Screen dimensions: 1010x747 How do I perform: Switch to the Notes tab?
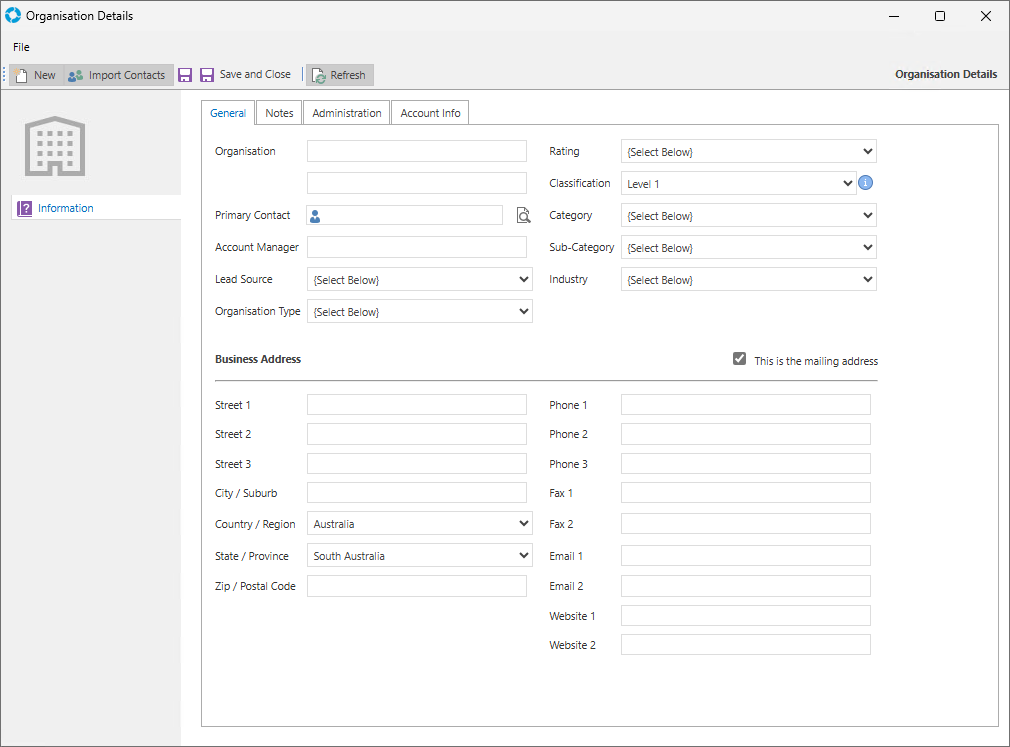click(279, 113)
